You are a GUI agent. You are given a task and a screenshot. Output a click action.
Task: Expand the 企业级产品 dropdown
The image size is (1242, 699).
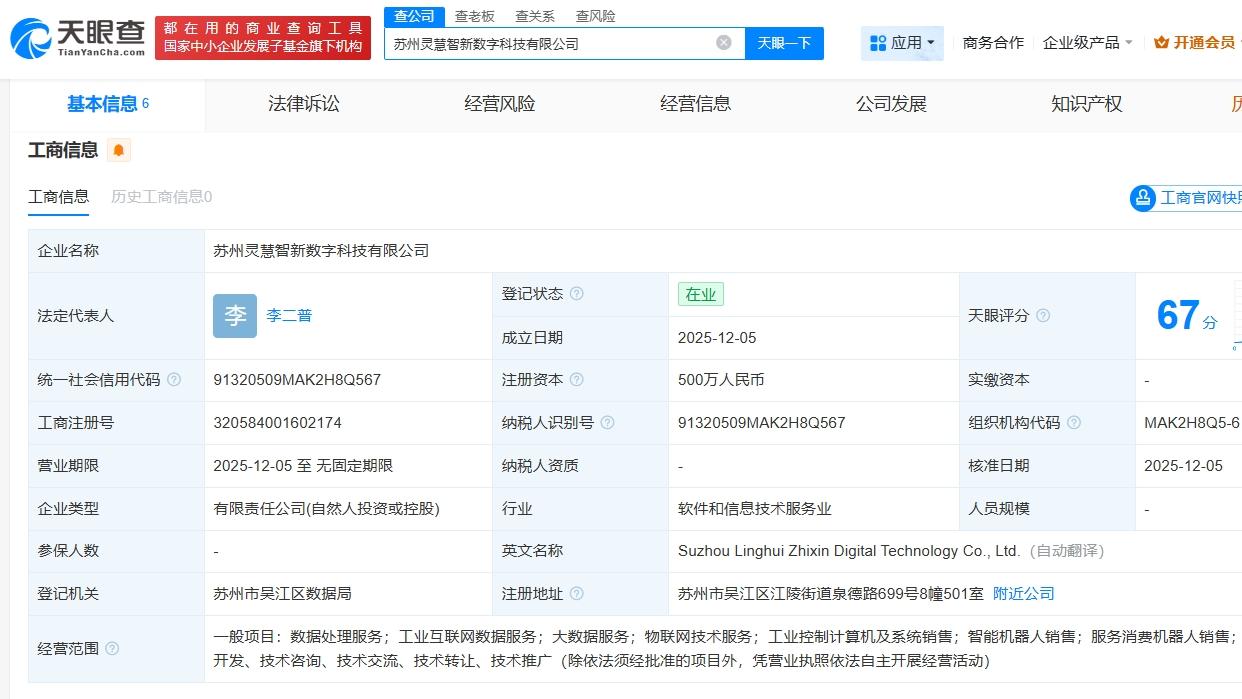pyautogui.click(x=1087, y=43)
